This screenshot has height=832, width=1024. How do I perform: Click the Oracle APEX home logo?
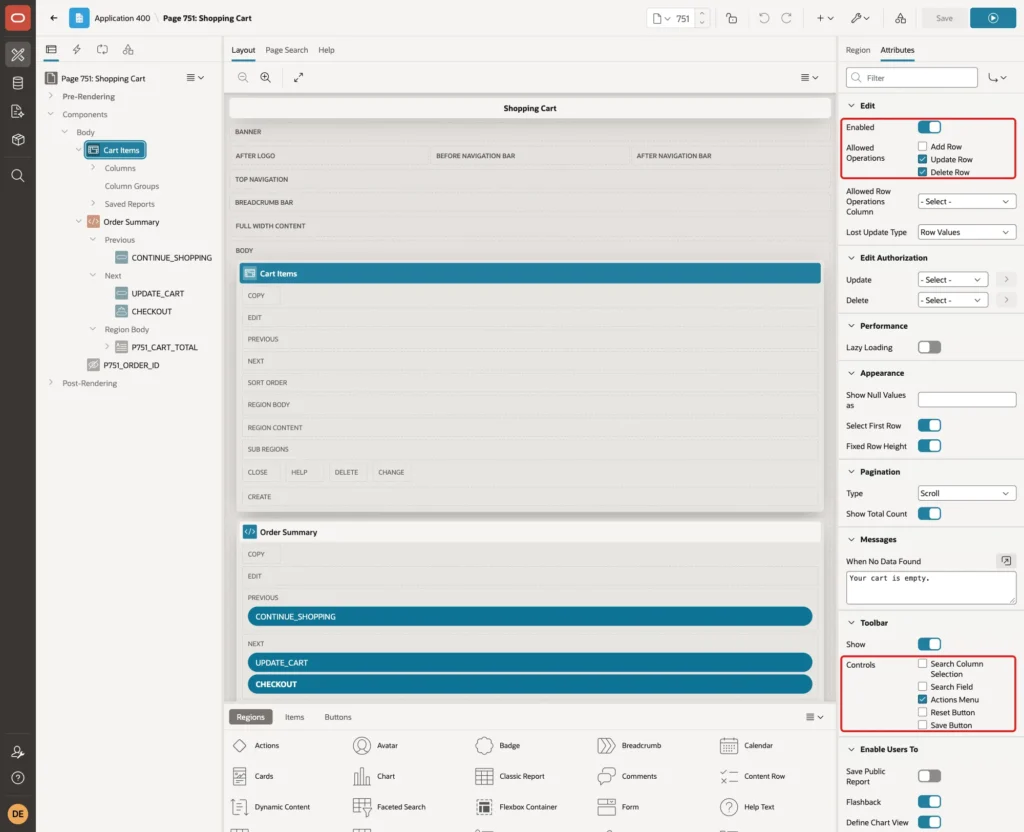click(18, 18)
